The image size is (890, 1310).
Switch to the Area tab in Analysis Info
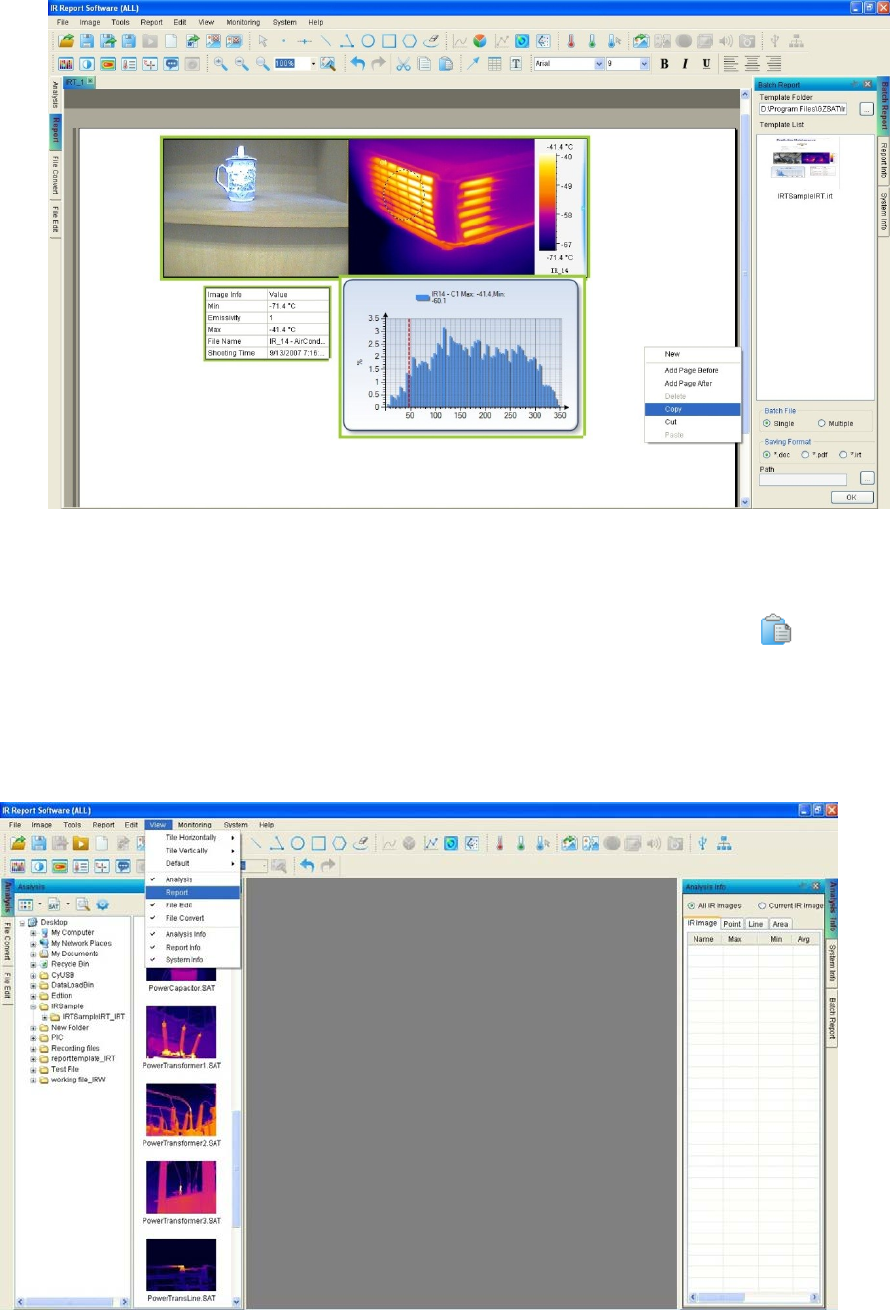click(x=780, y=923)
